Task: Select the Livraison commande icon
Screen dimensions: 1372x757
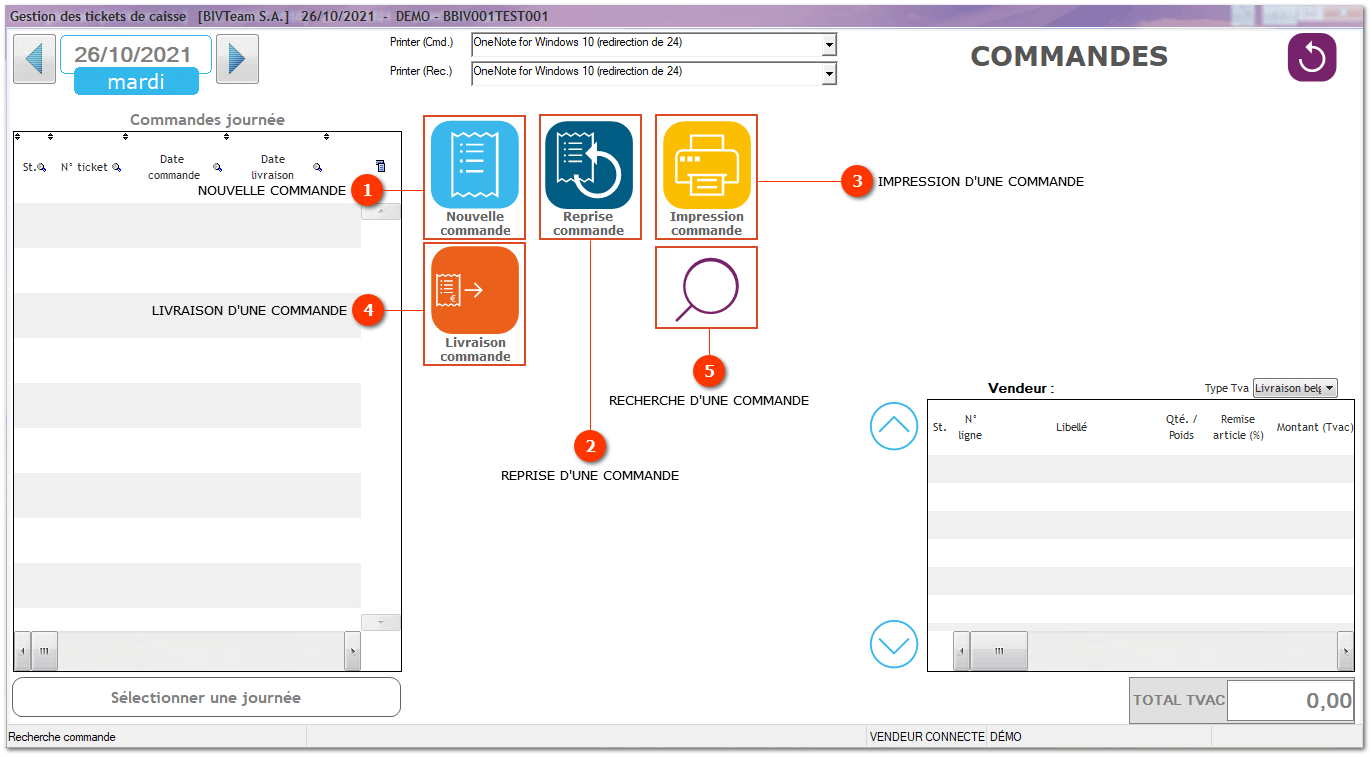Action: [x=474, y=290]
